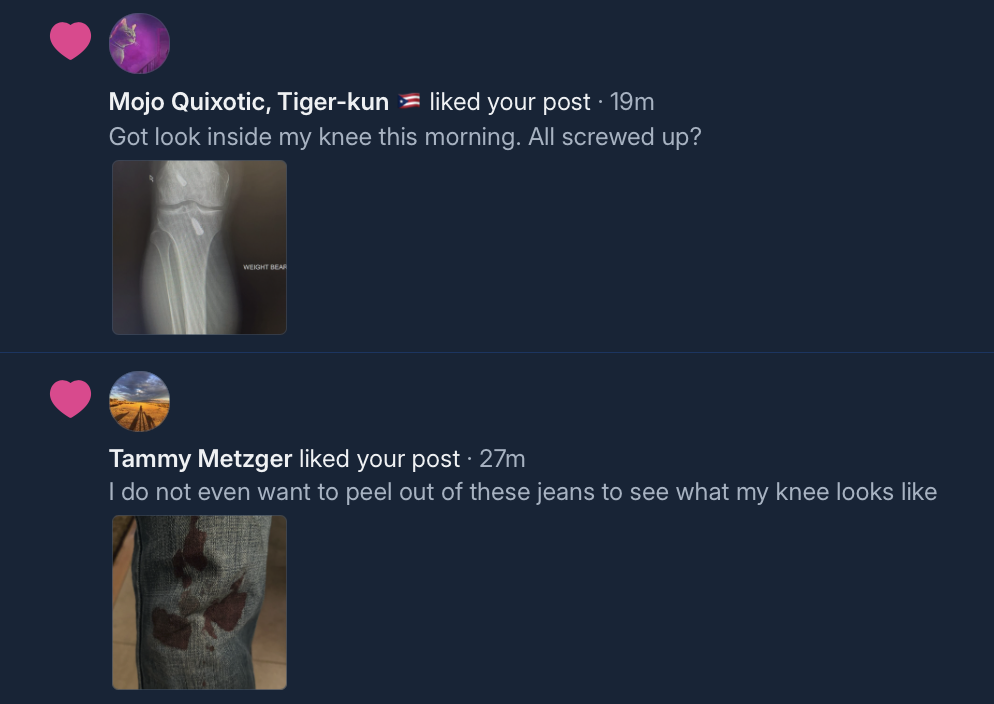
Task: Open the knee X-ray image thumbnail
Action: click(x=199, y=247)
